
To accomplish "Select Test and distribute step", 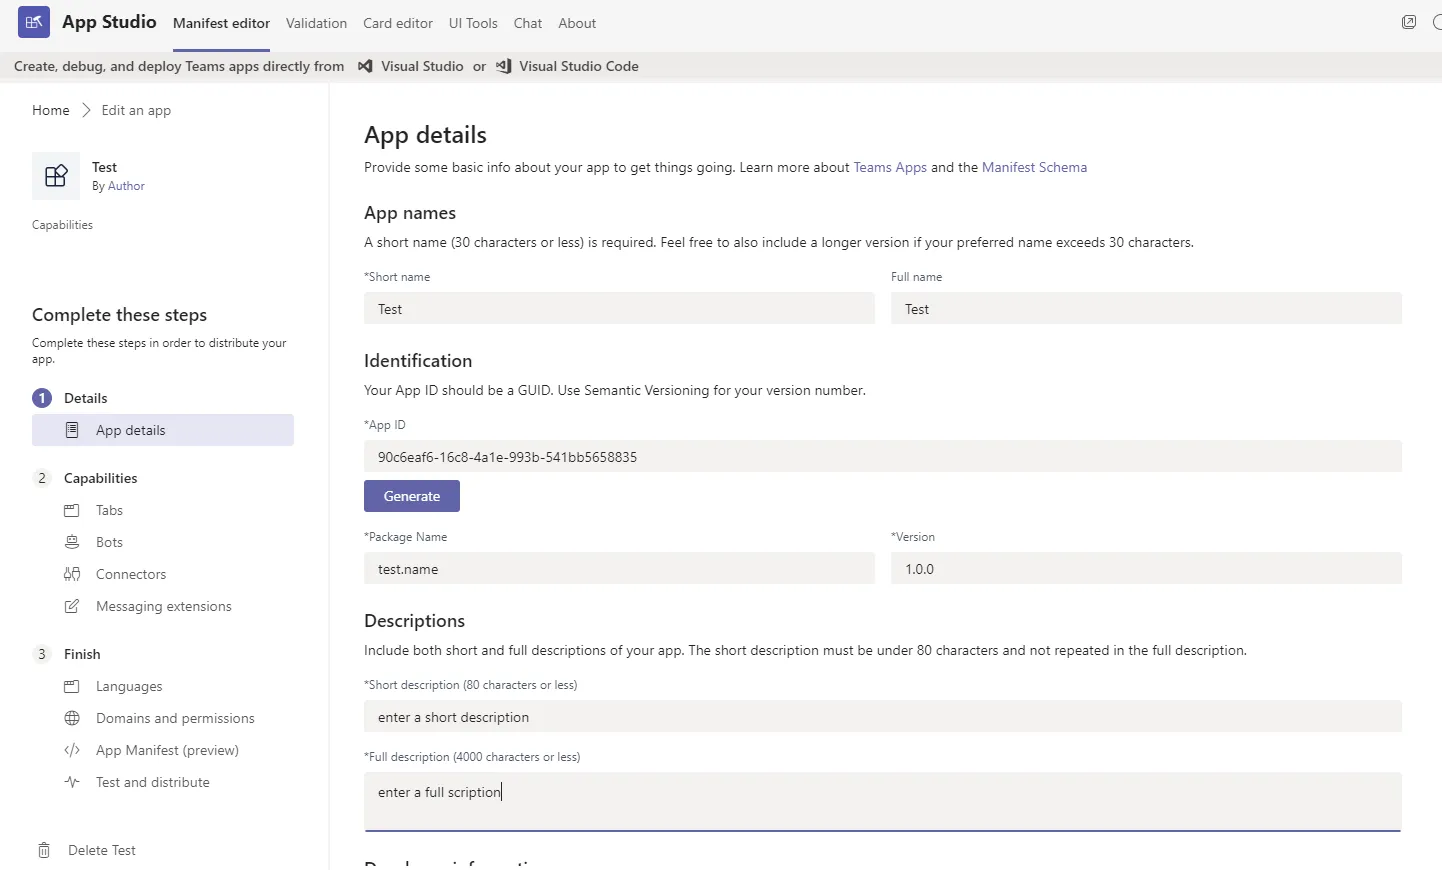I will coord(153,783).
